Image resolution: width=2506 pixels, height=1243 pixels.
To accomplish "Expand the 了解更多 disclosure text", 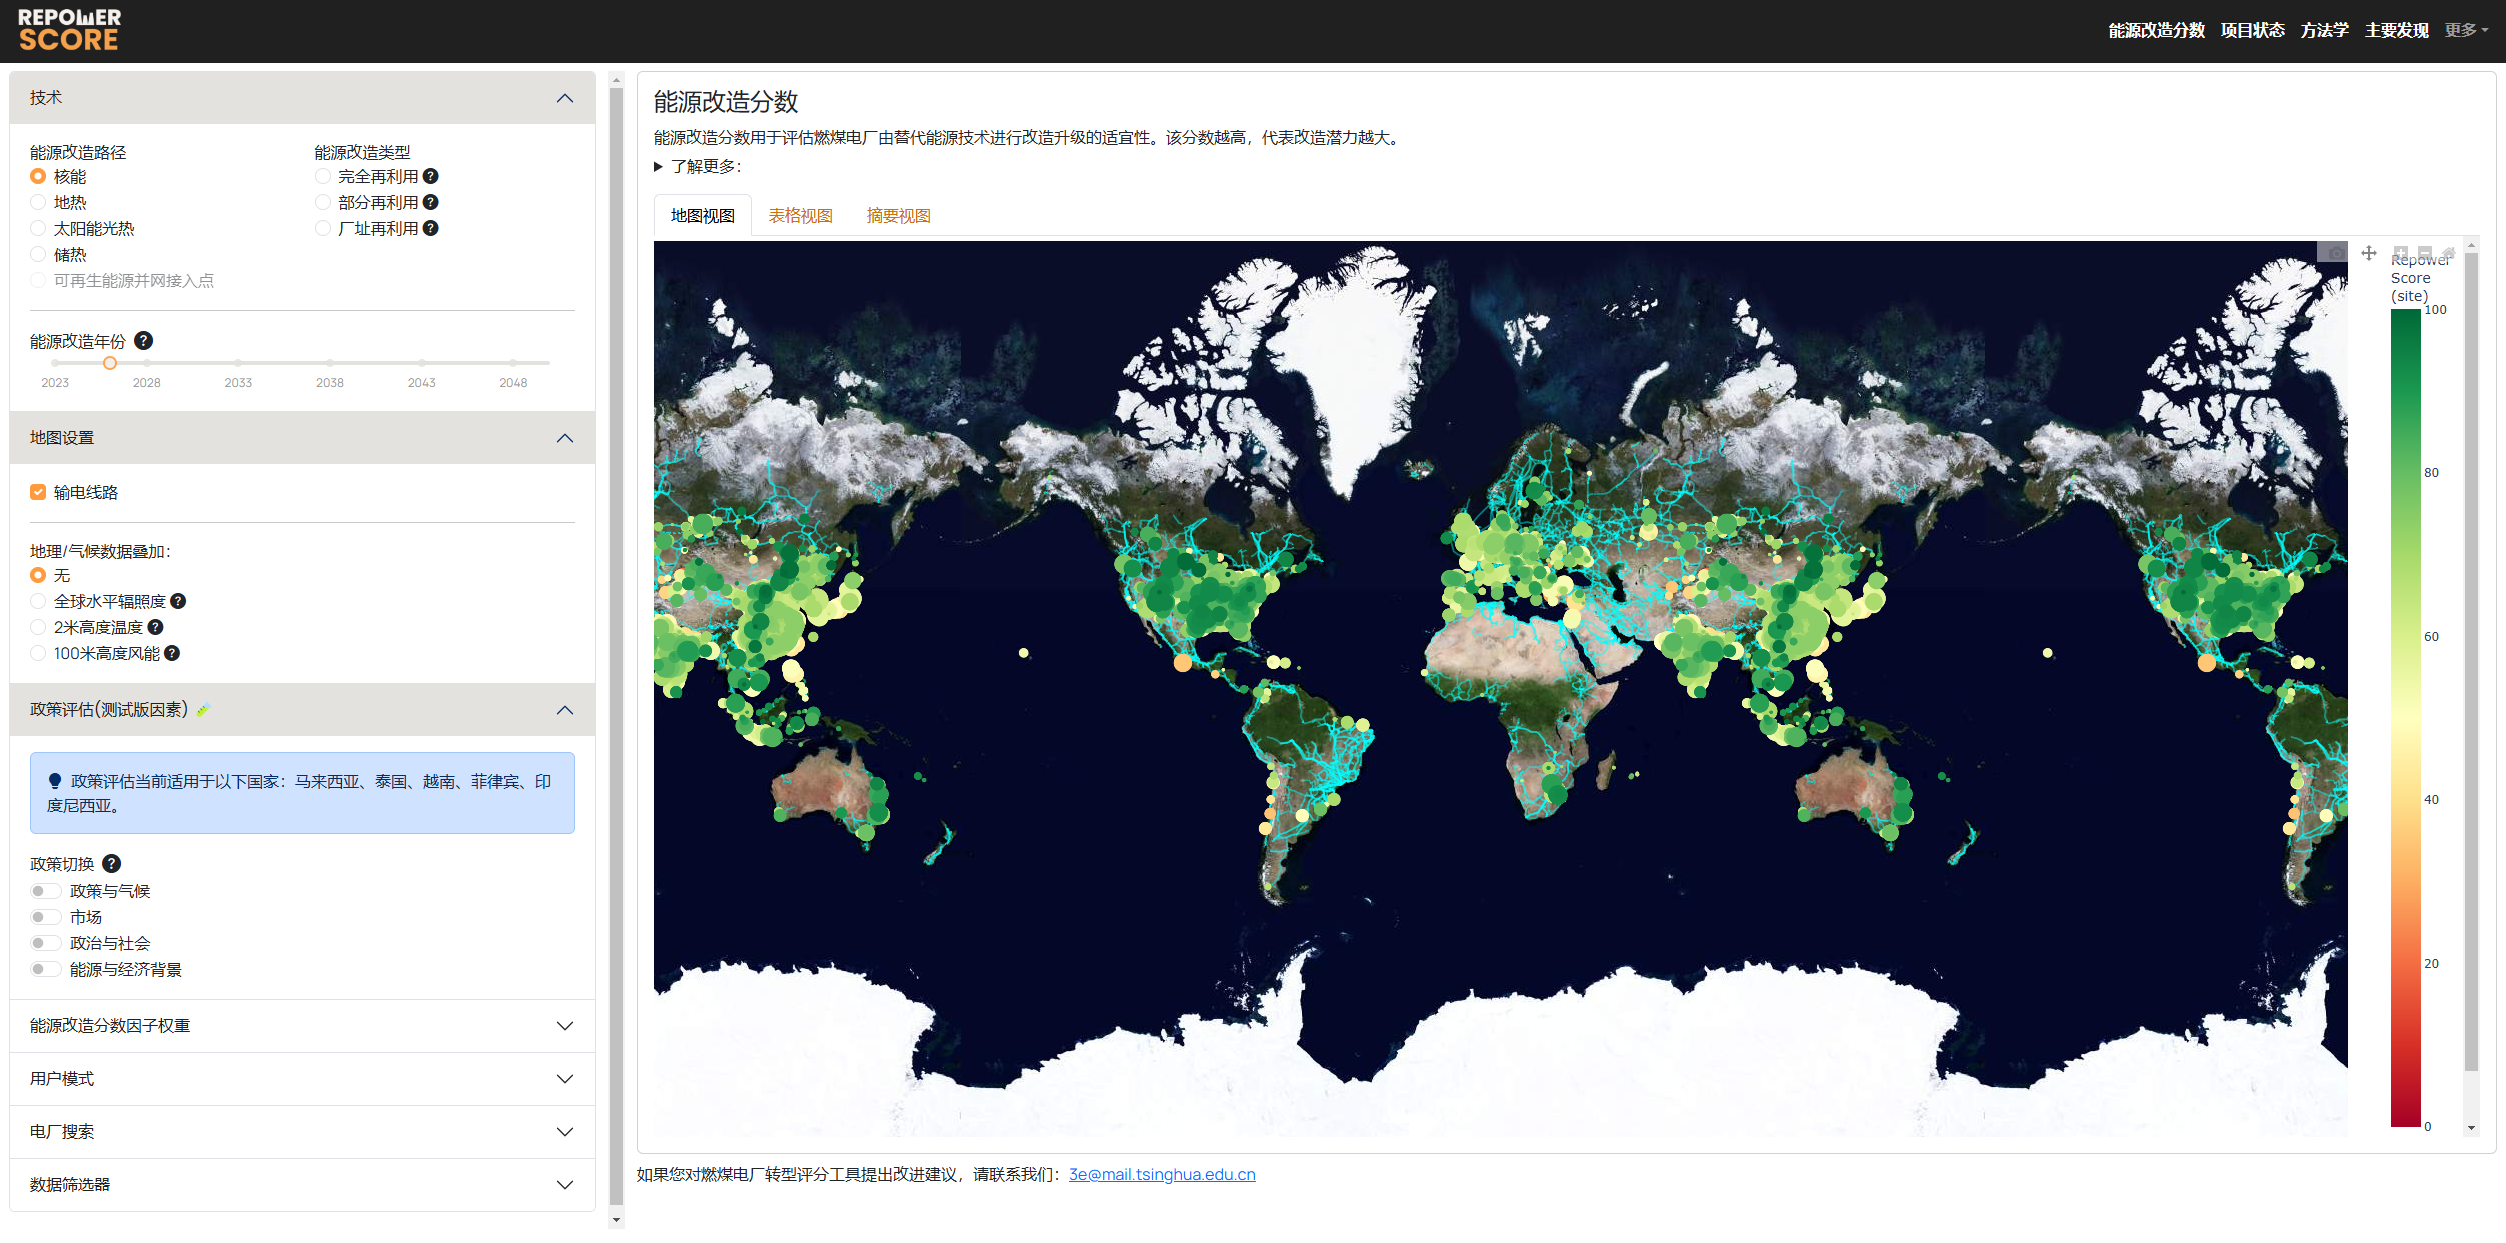I will [700, 167].
